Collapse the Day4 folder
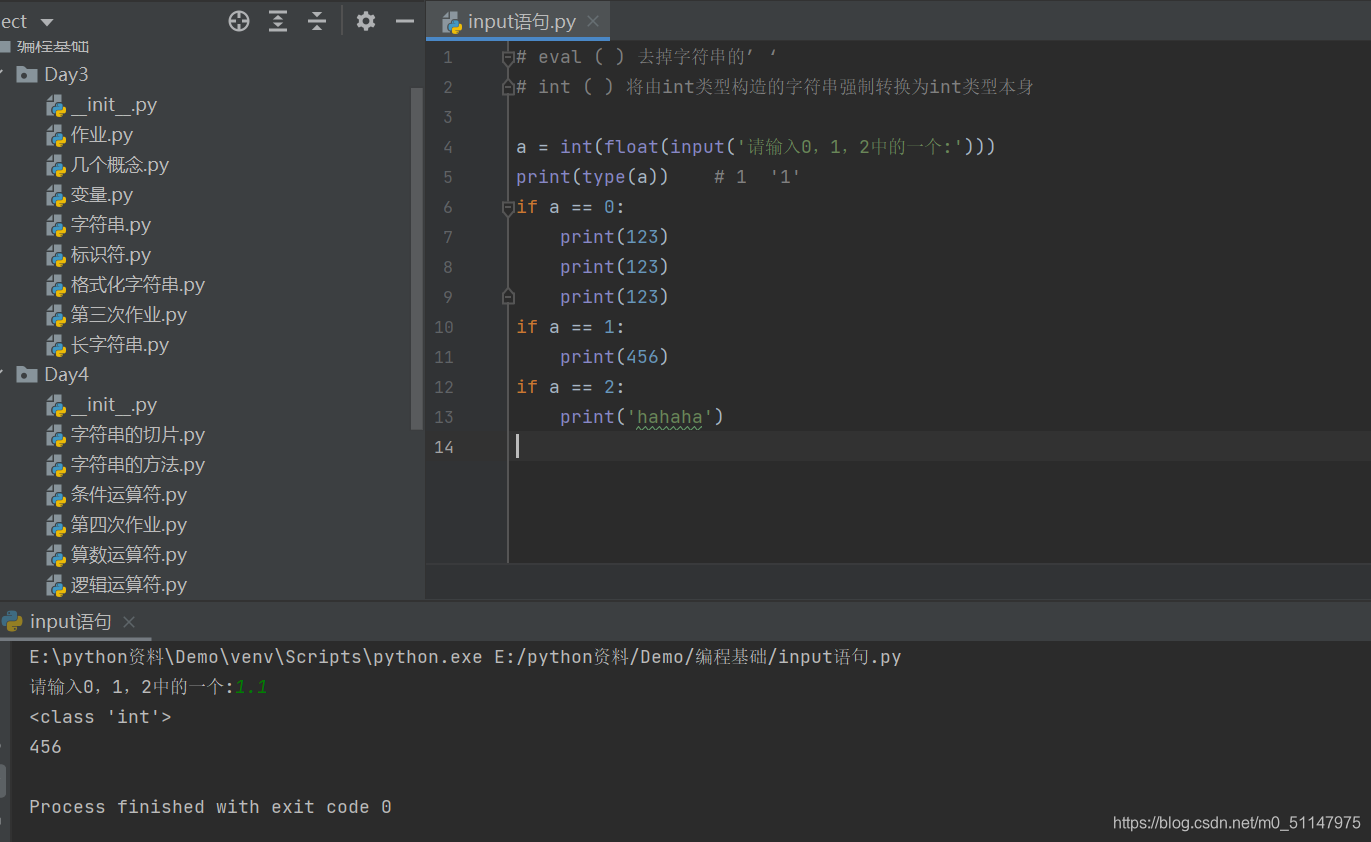 point(3,374)
